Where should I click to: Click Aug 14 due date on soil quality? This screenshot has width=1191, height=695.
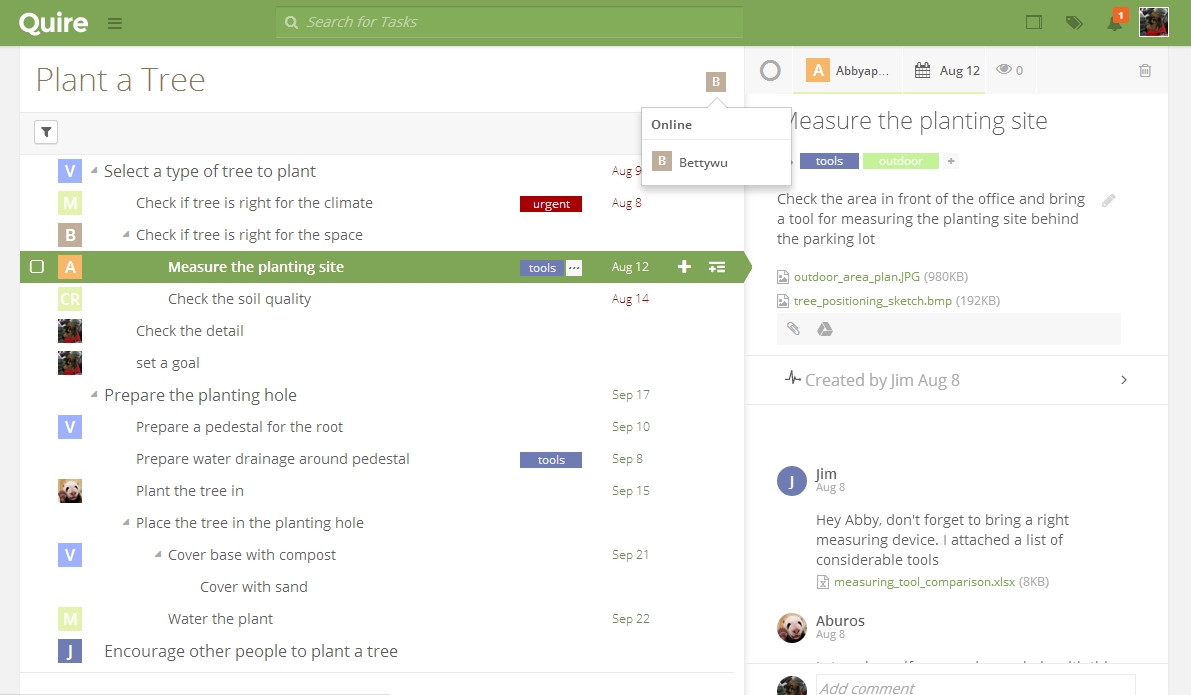630,299
